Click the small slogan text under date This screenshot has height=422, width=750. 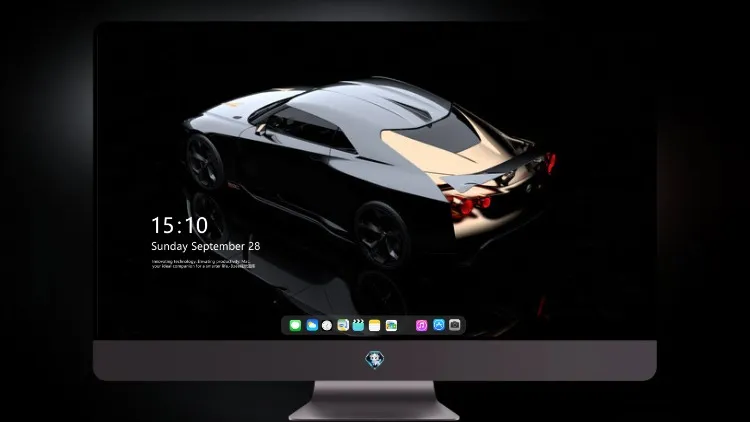[203, 264]
